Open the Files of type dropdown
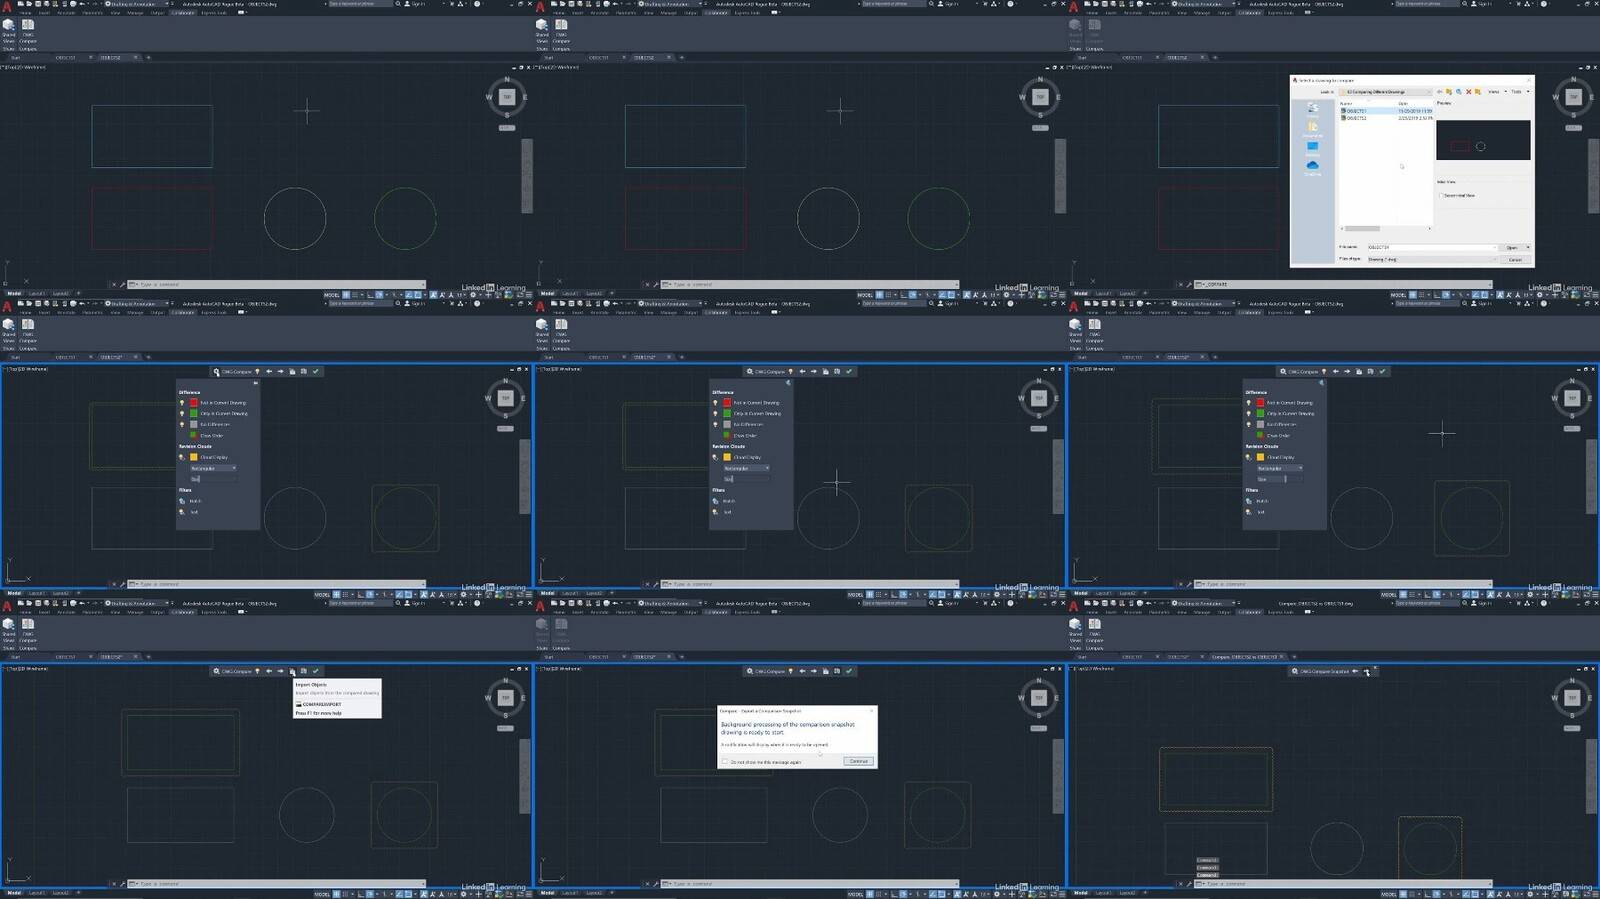Viewport: 1600px width, 899px height. [1431, 259]
